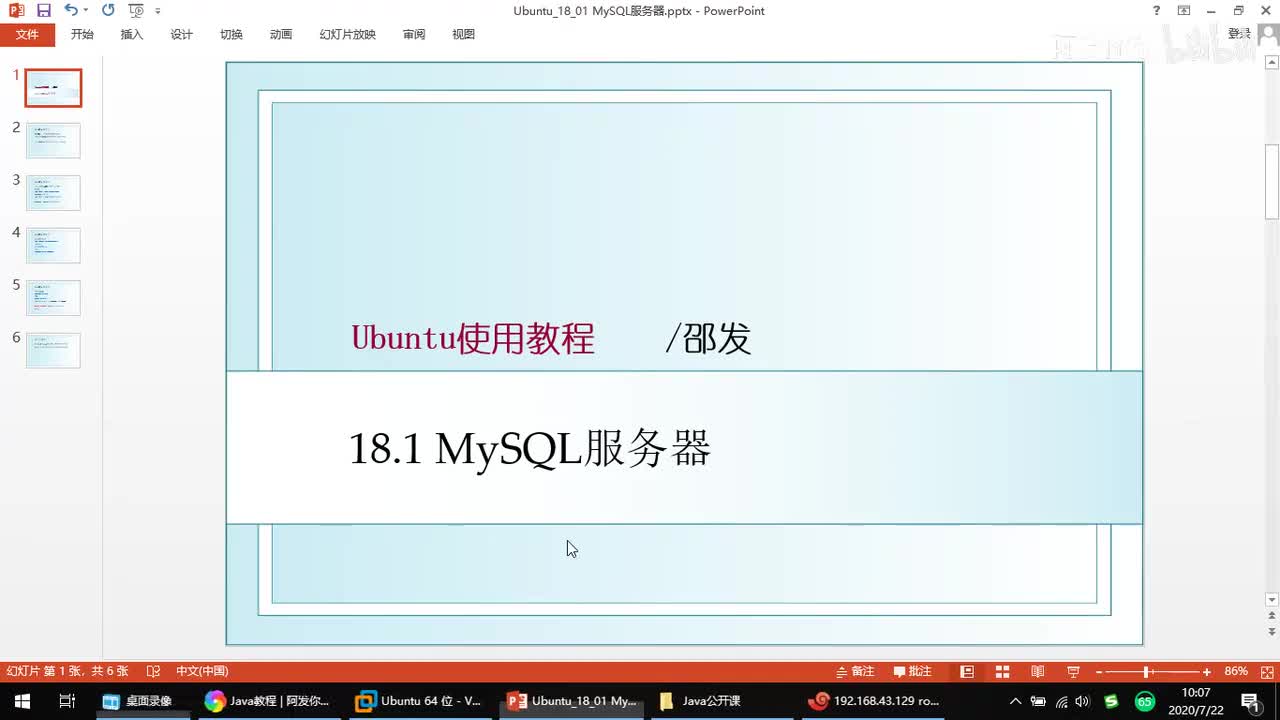Toggle the 批注 comments pane
Screen dimensions: 1280x720
click(912, 671)
